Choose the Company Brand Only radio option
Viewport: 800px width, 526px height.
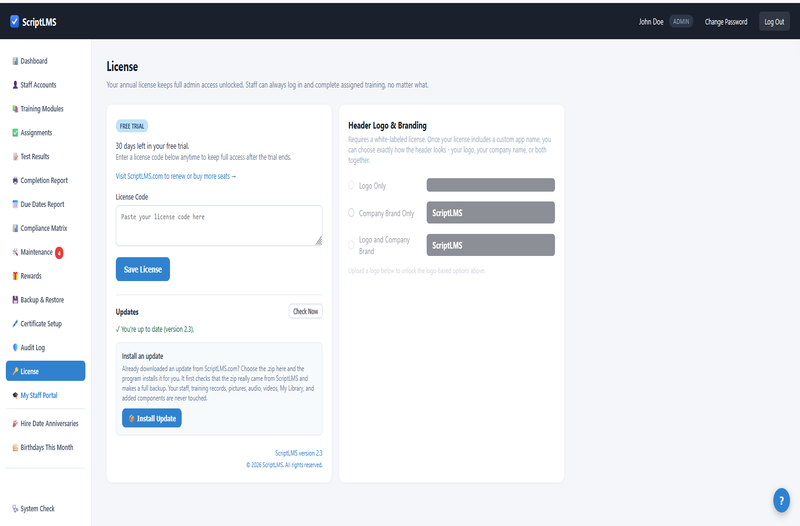[x=351, y=213]
